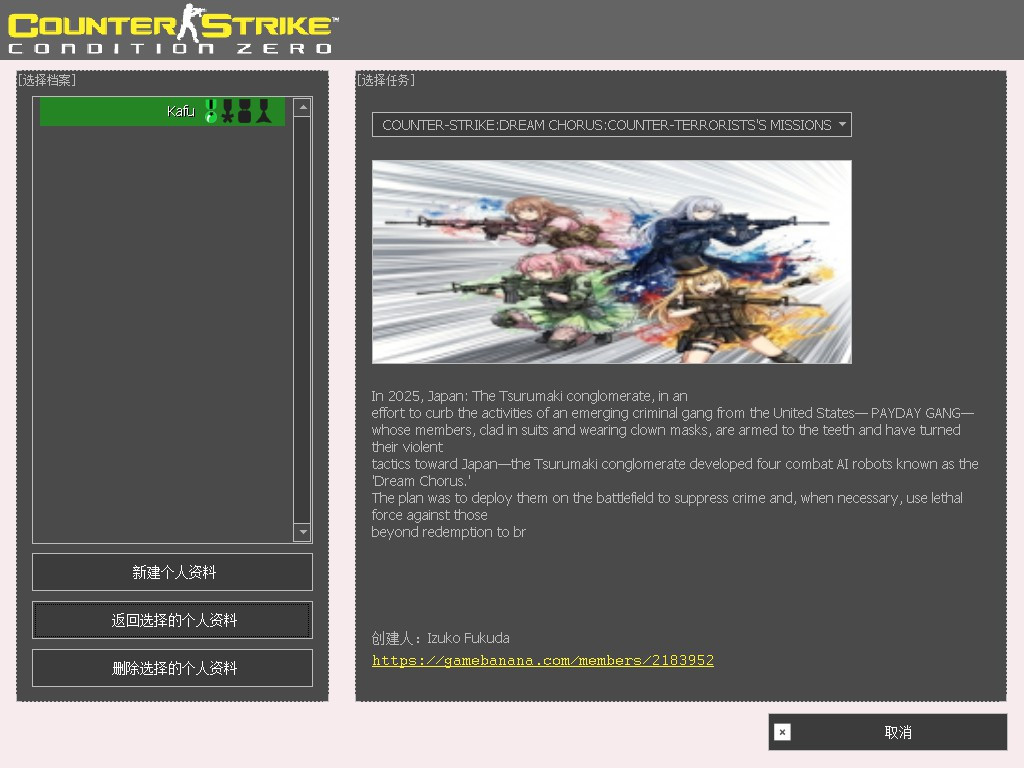Screen dimensions: 1024x768
Task: Click the Dream Chorus anime girls artwork
Action: click(x=611, y=262)
